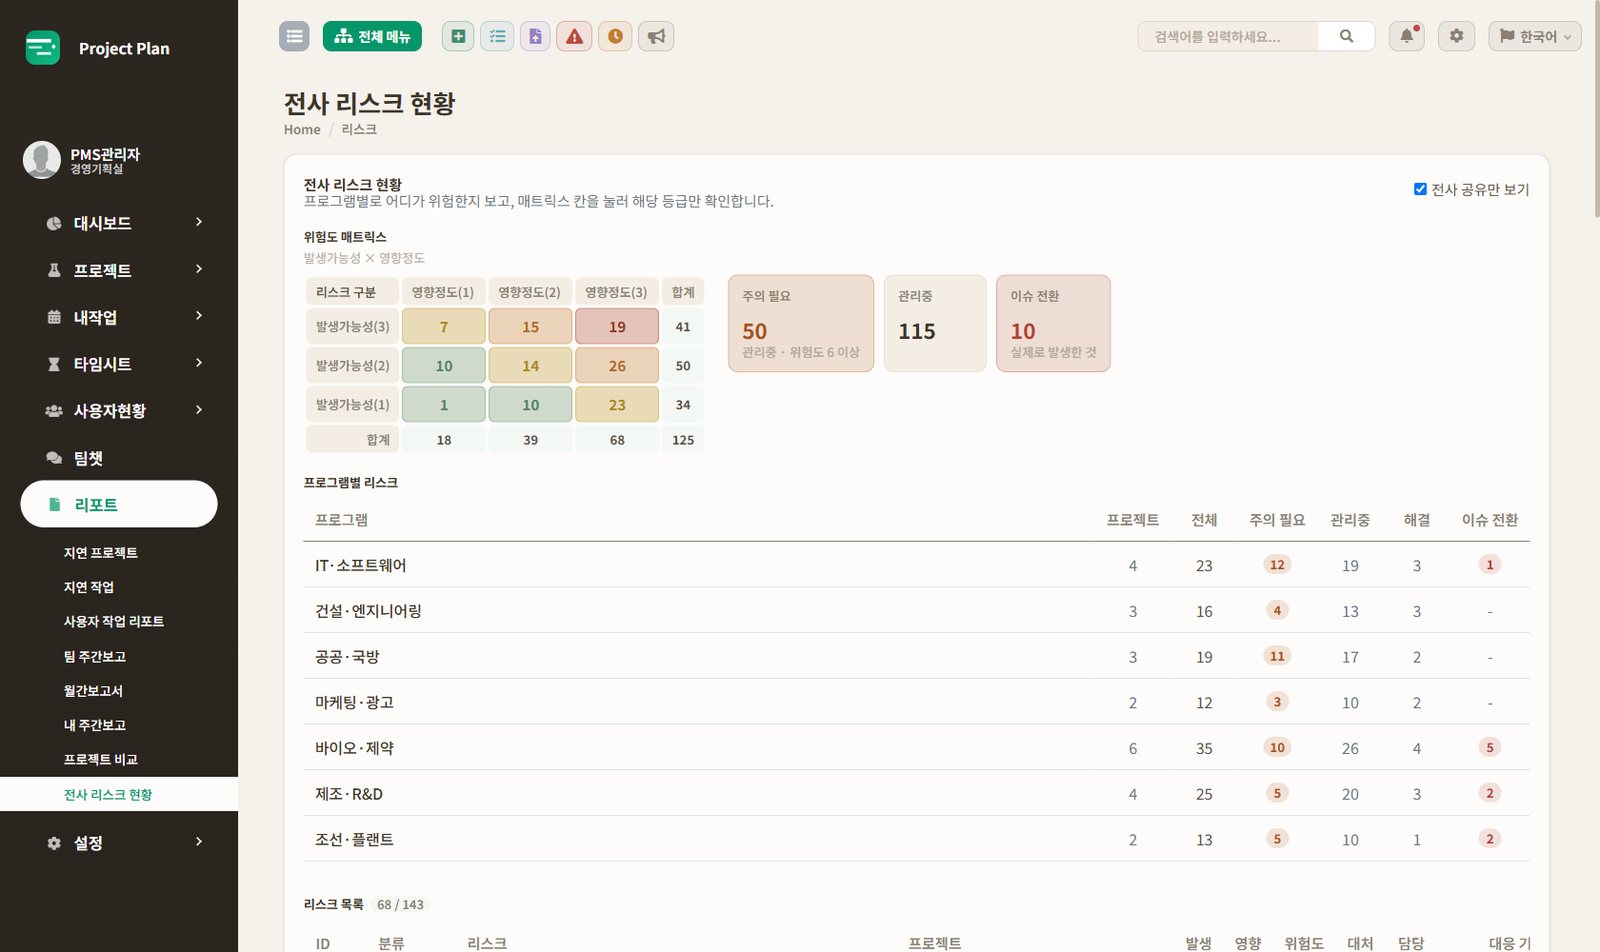Click the orange clock icon
The height and width of the screenshot is (952, 1600).
(615, 36)
